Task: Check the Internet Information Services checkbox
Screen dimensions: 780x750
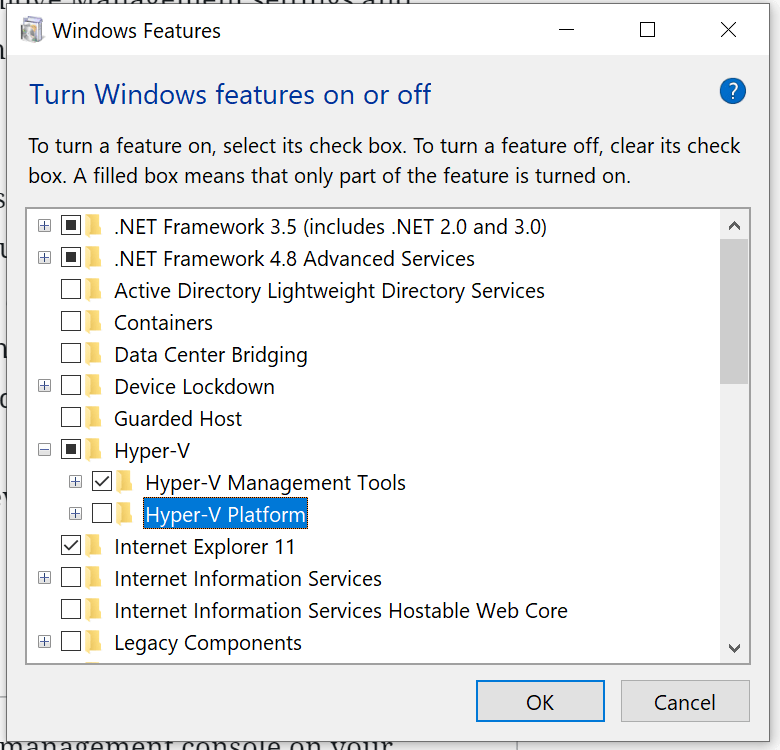Action: [x=71, y=577]
